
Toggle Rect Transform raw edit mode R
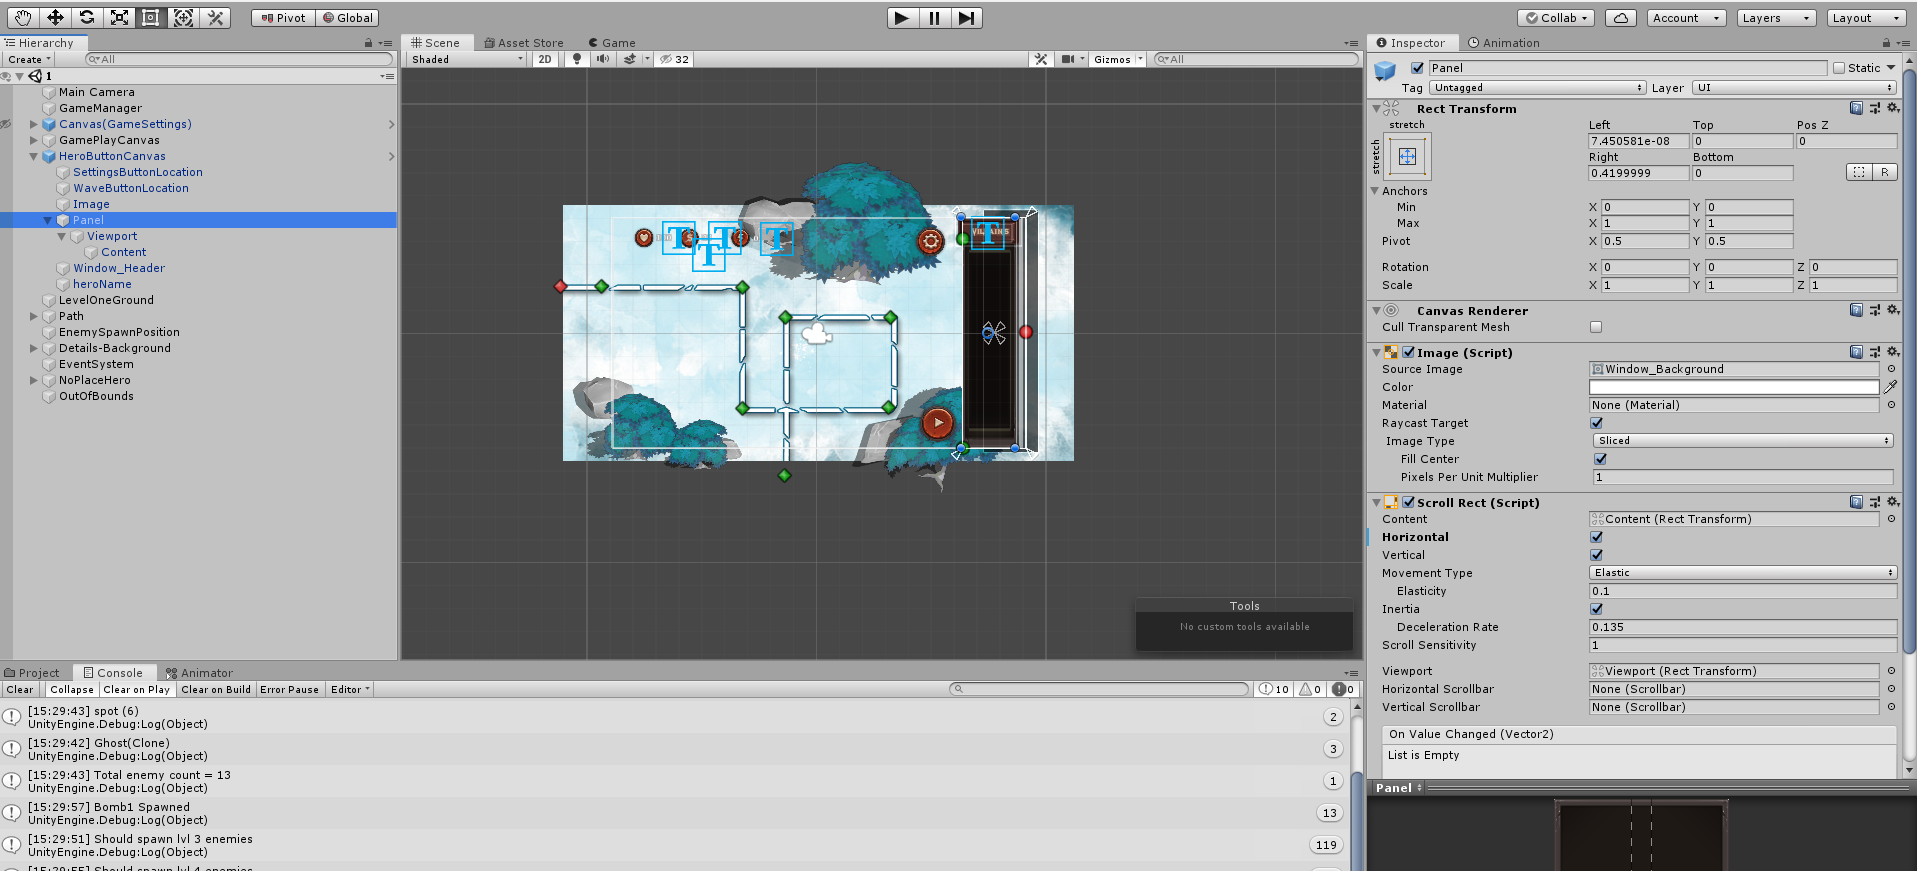click(1884, 172)
